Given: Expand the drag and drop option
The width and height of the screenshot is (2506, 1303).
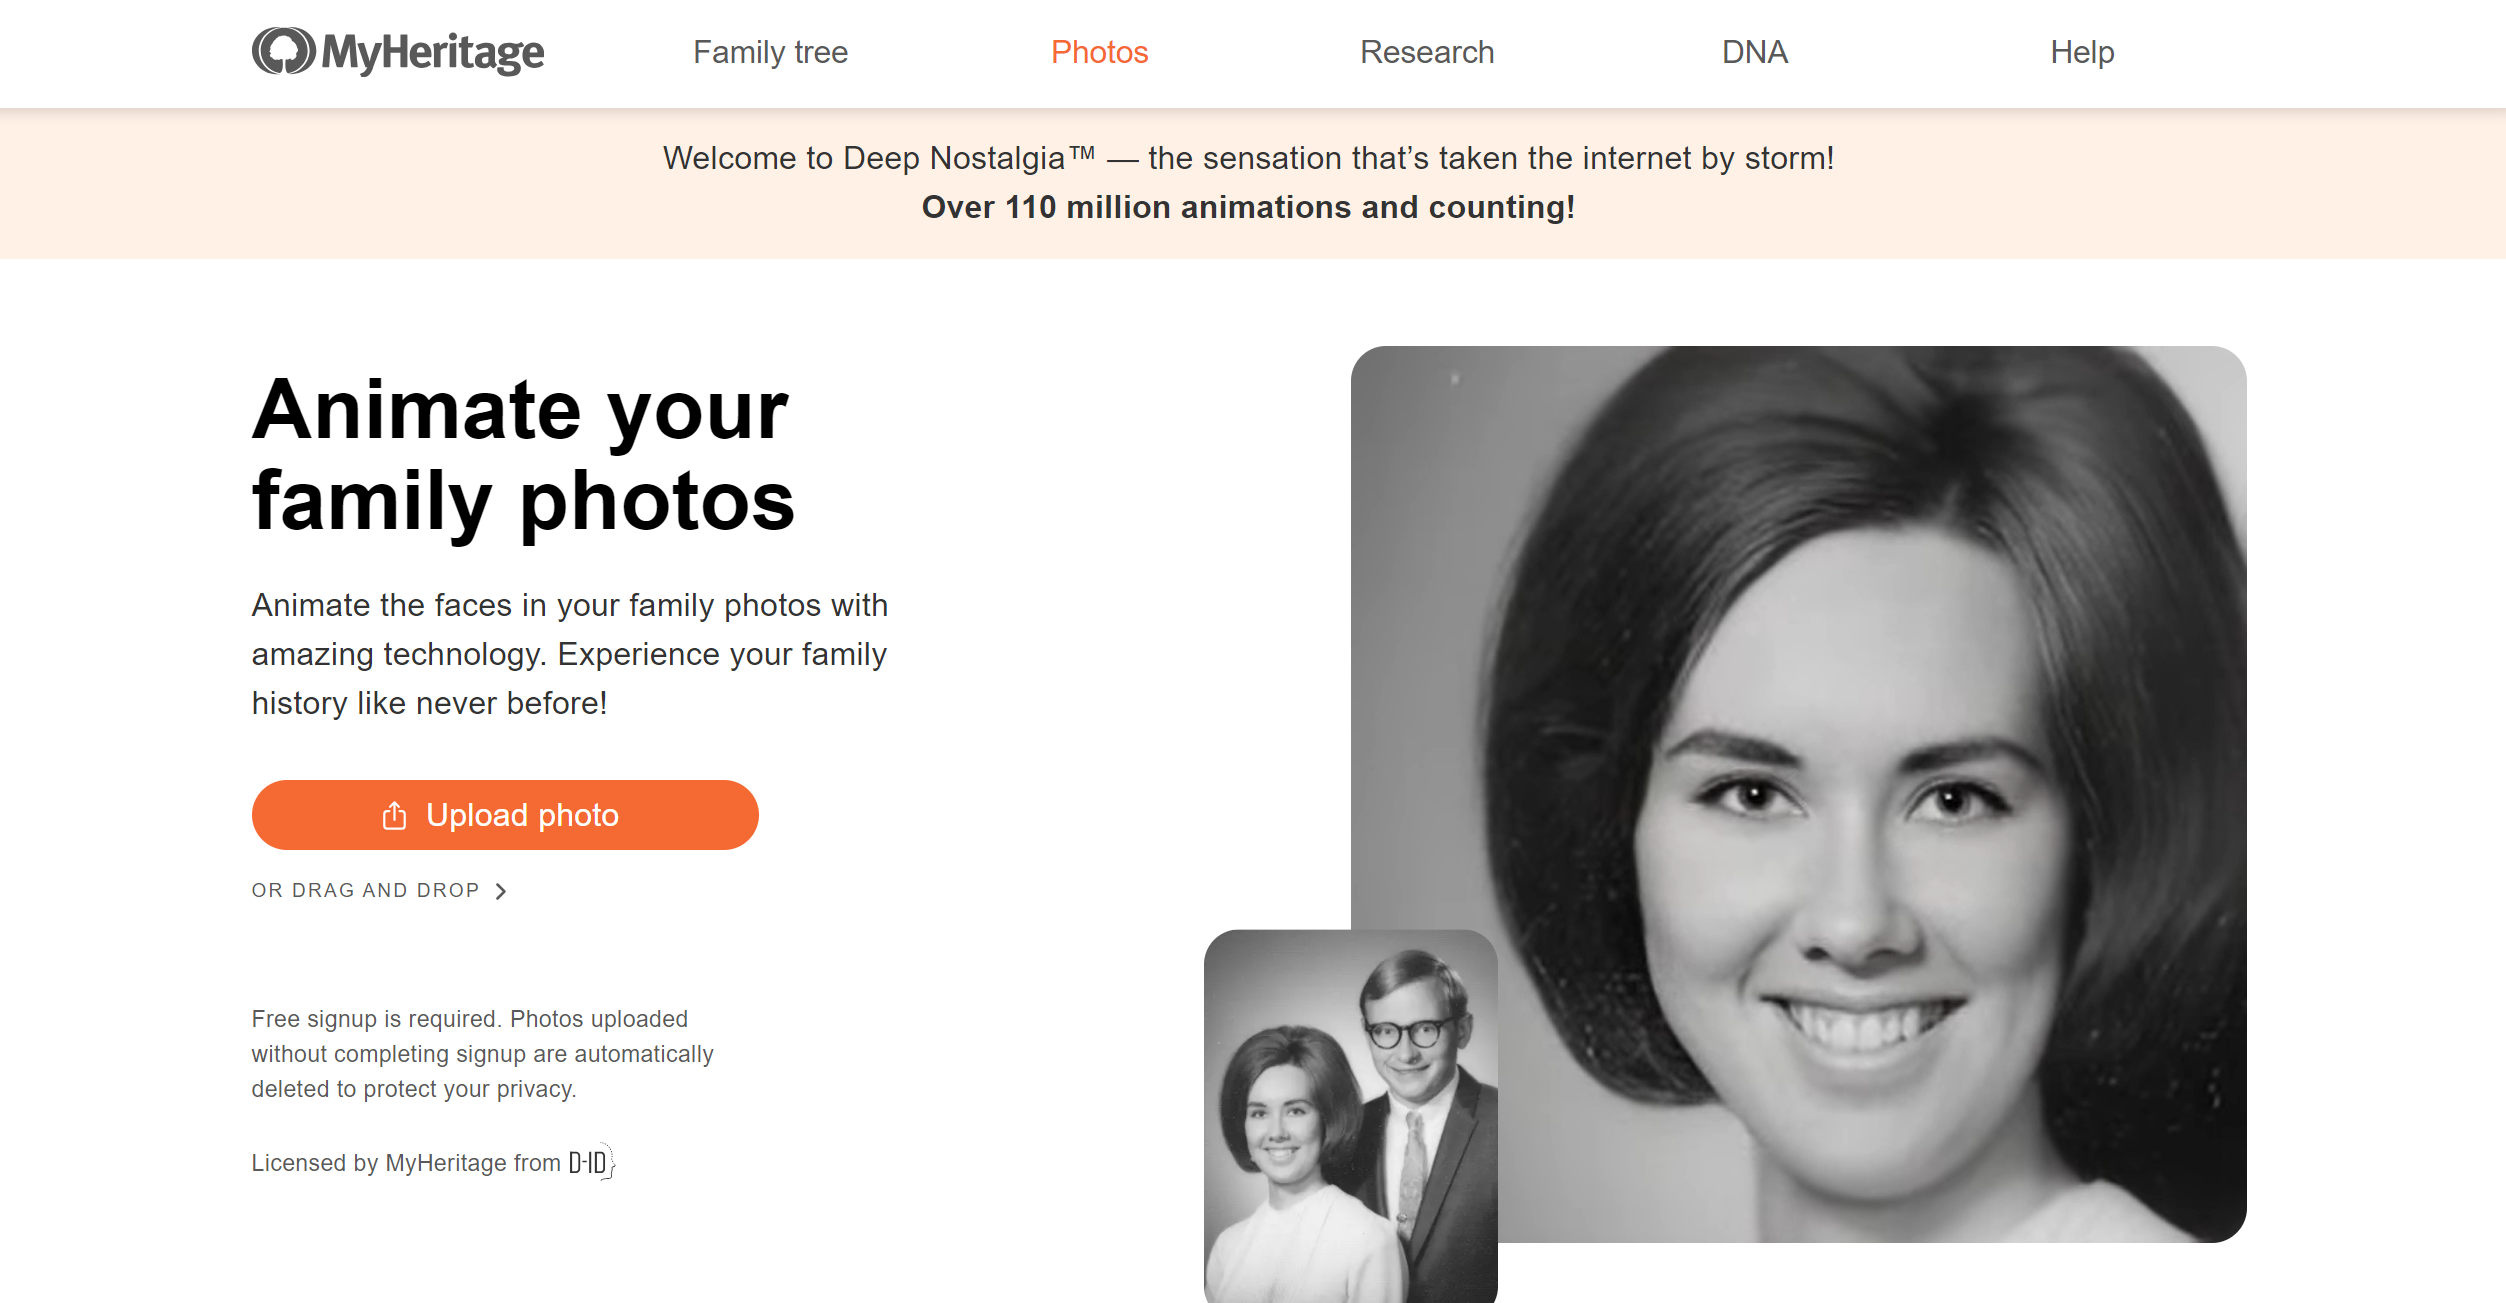Looking at the screenshot, I should (x=380, y=889).
